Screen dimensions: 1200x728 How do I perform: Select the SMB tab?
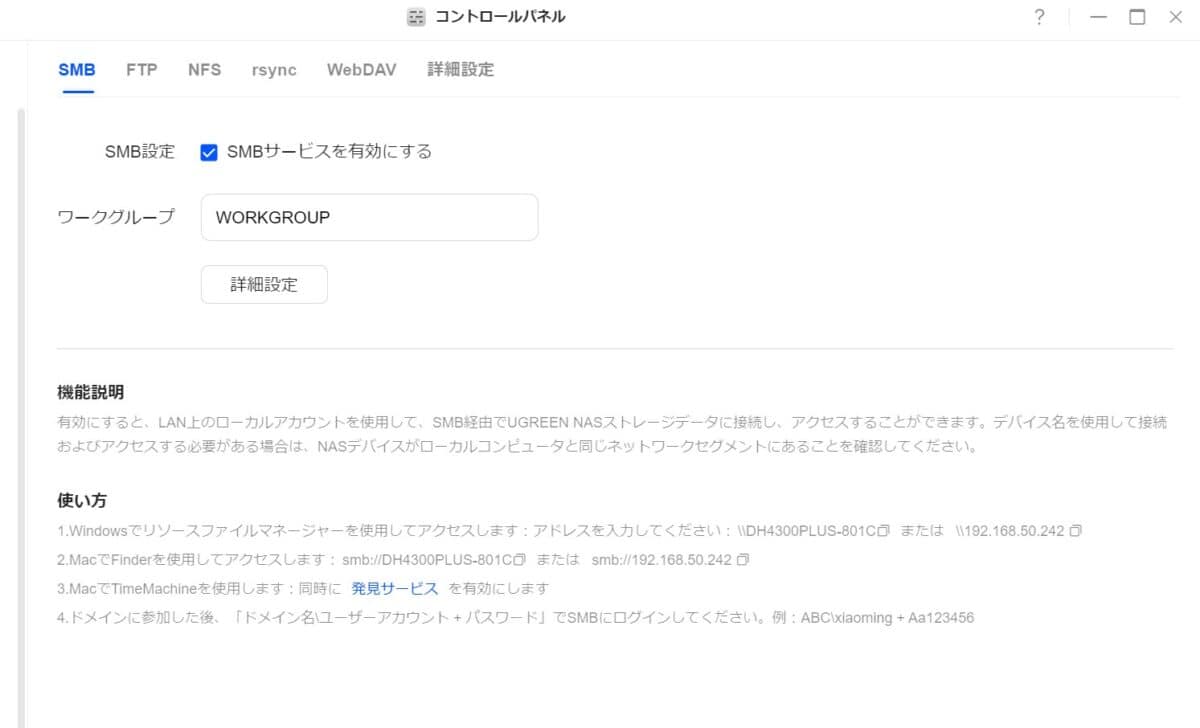pyautogui.click(x=77, y=70)
